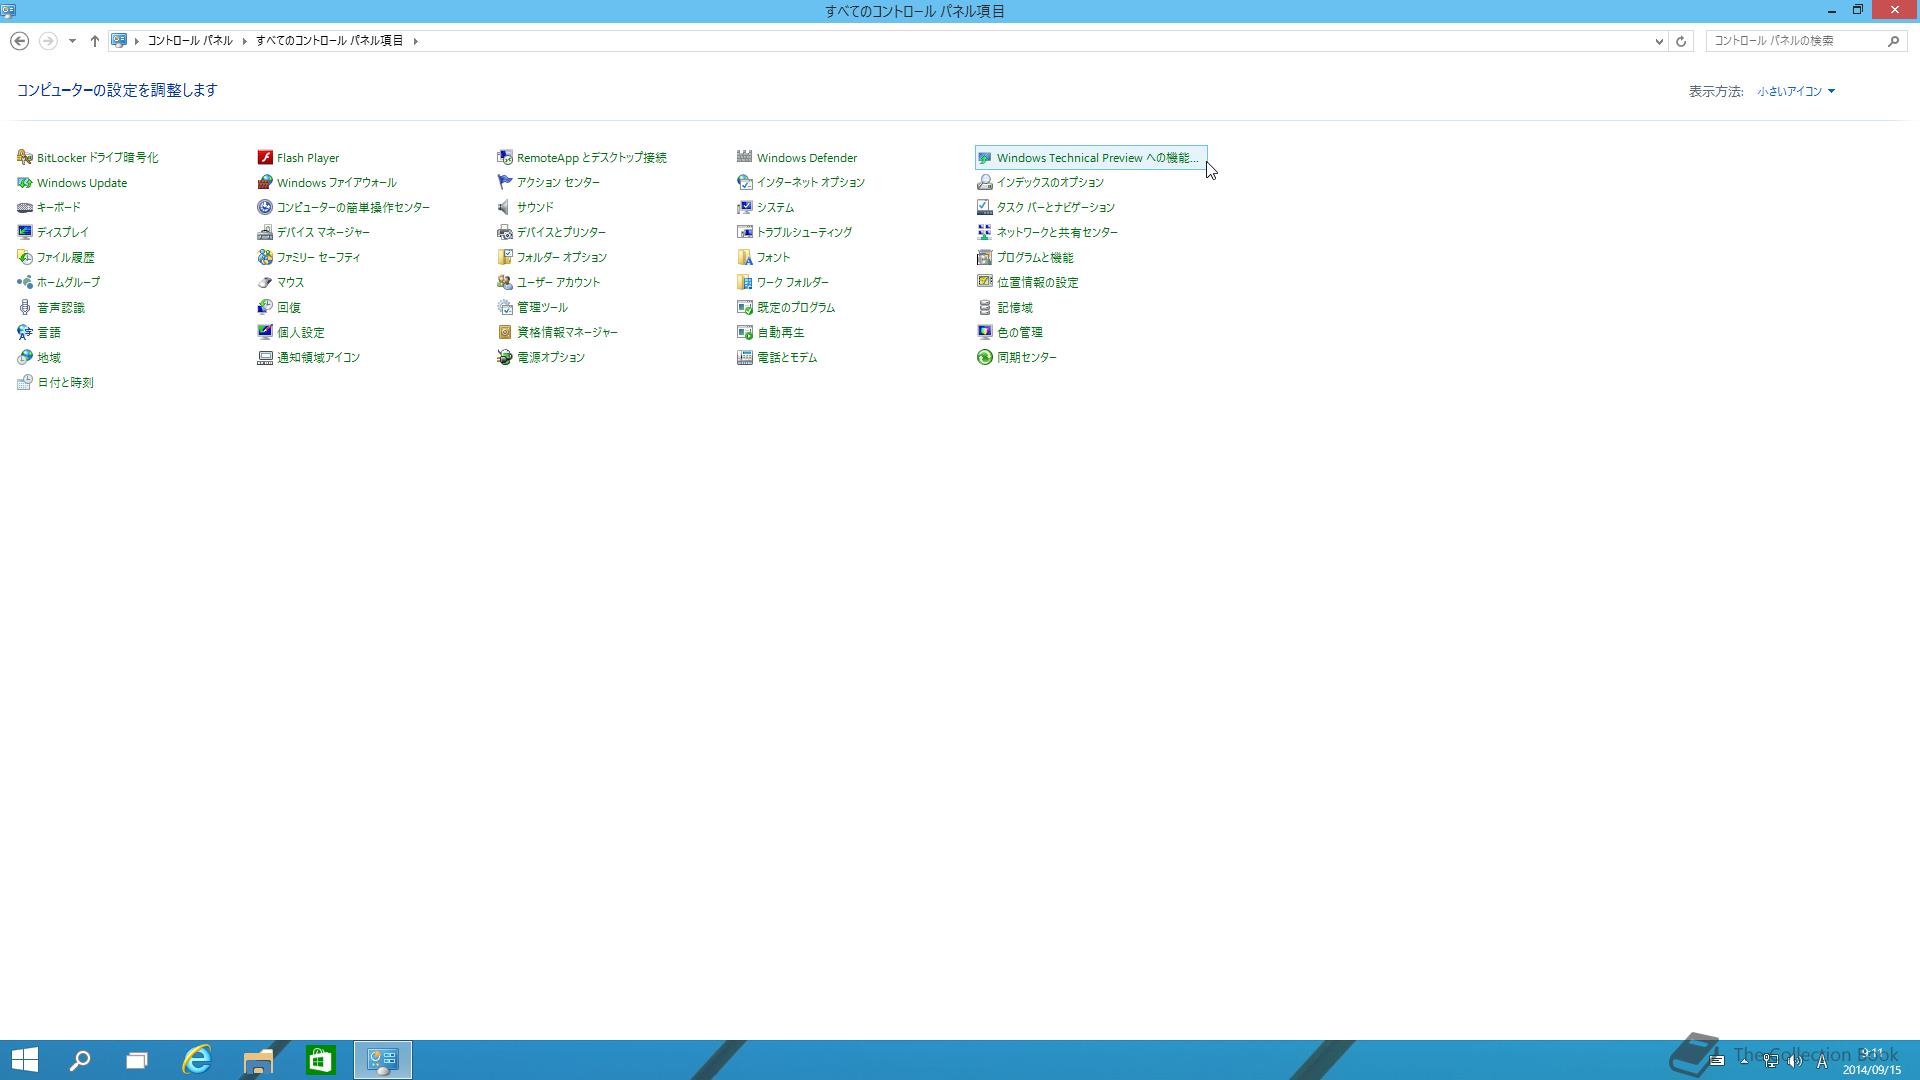Open 電話とモデム link
This screenshot has width=1920, height=1080.
[786, 357]
